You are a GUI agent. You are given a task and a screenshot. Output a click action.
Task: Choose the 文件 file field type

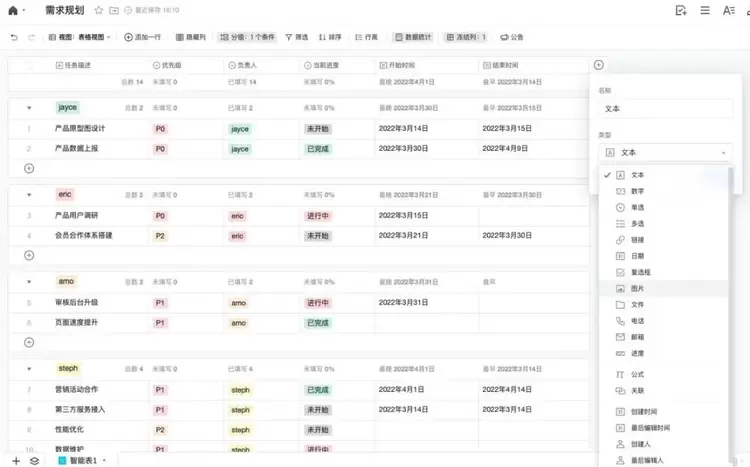point(664,305)
